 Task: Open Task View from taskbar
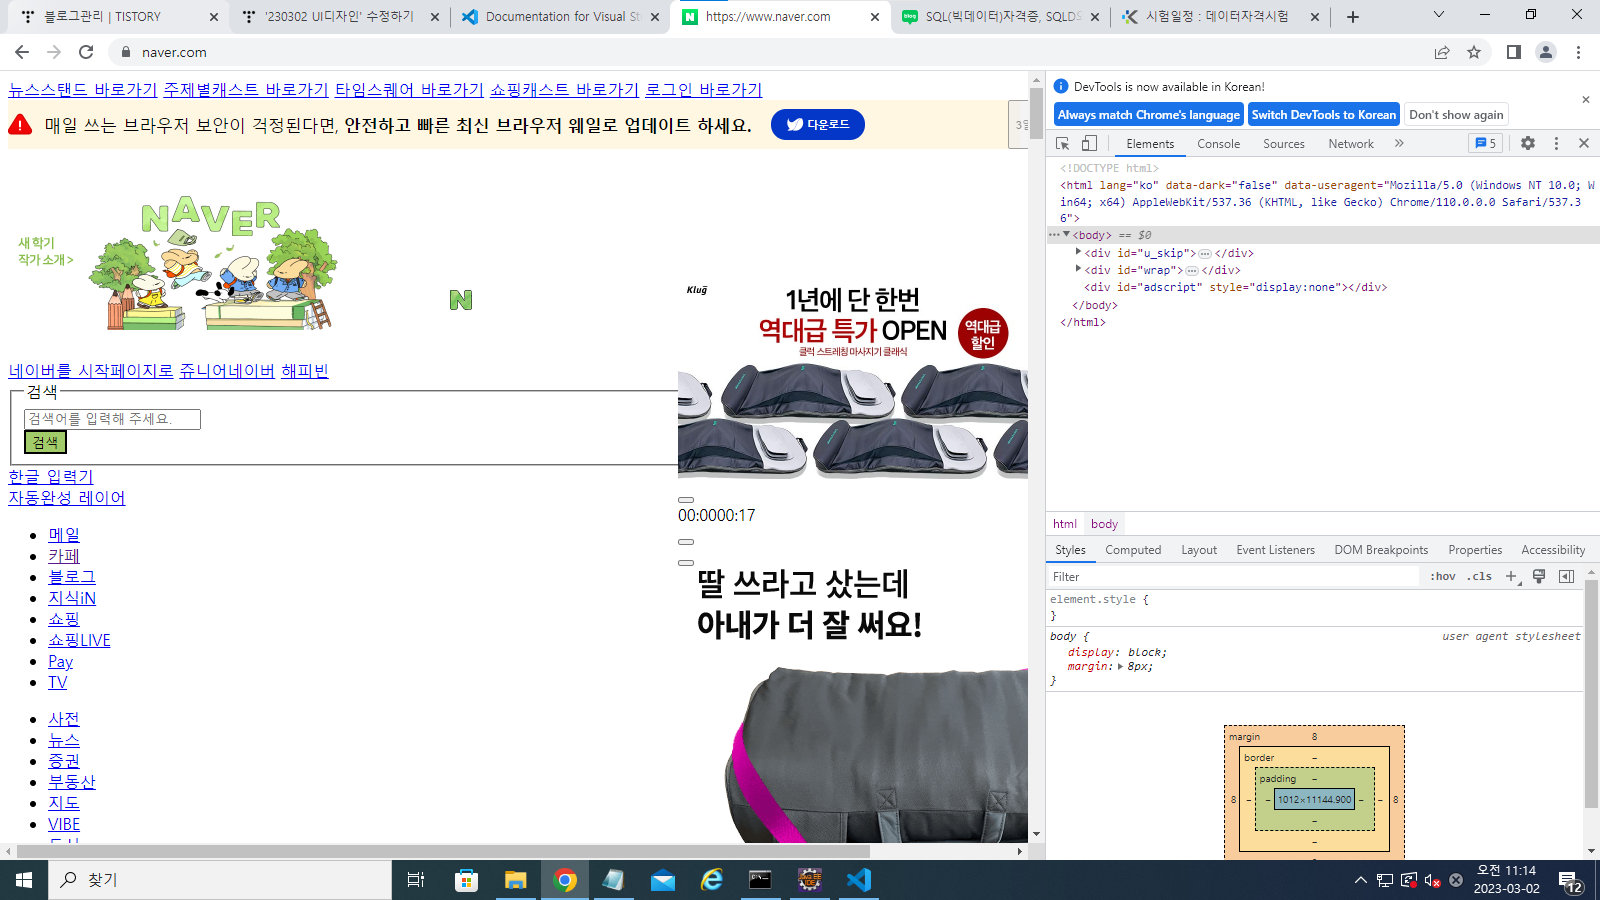pos(416,880)
